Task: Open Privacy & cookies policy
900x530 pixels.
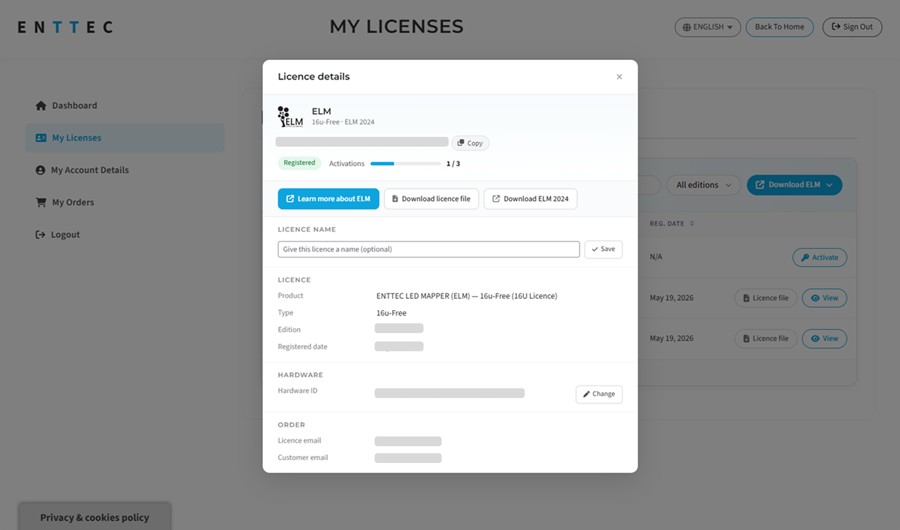Action: tap(95, 517)
